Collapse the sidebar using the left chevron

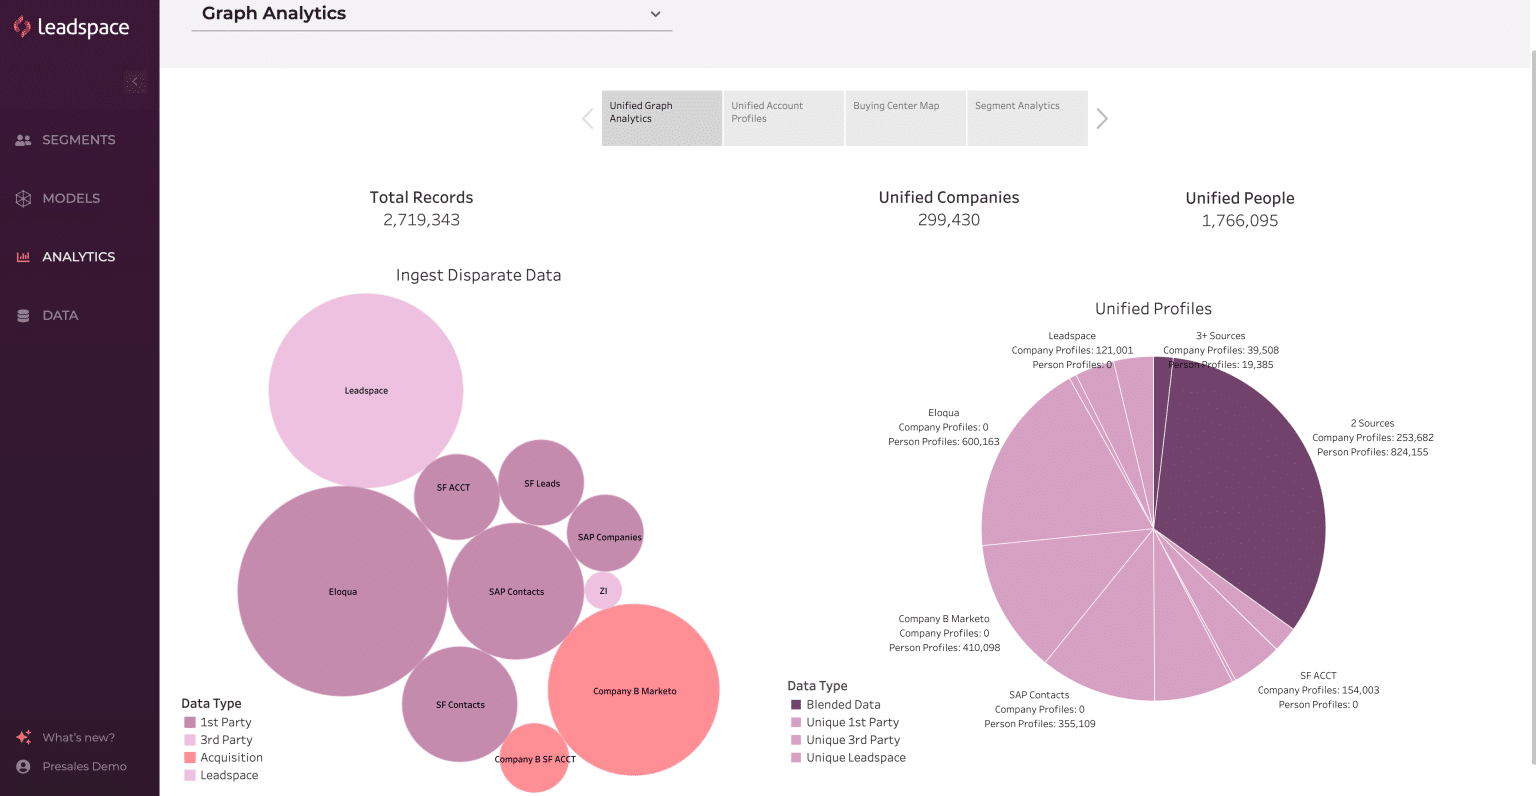pyautogui.click(x=135, y=82)
